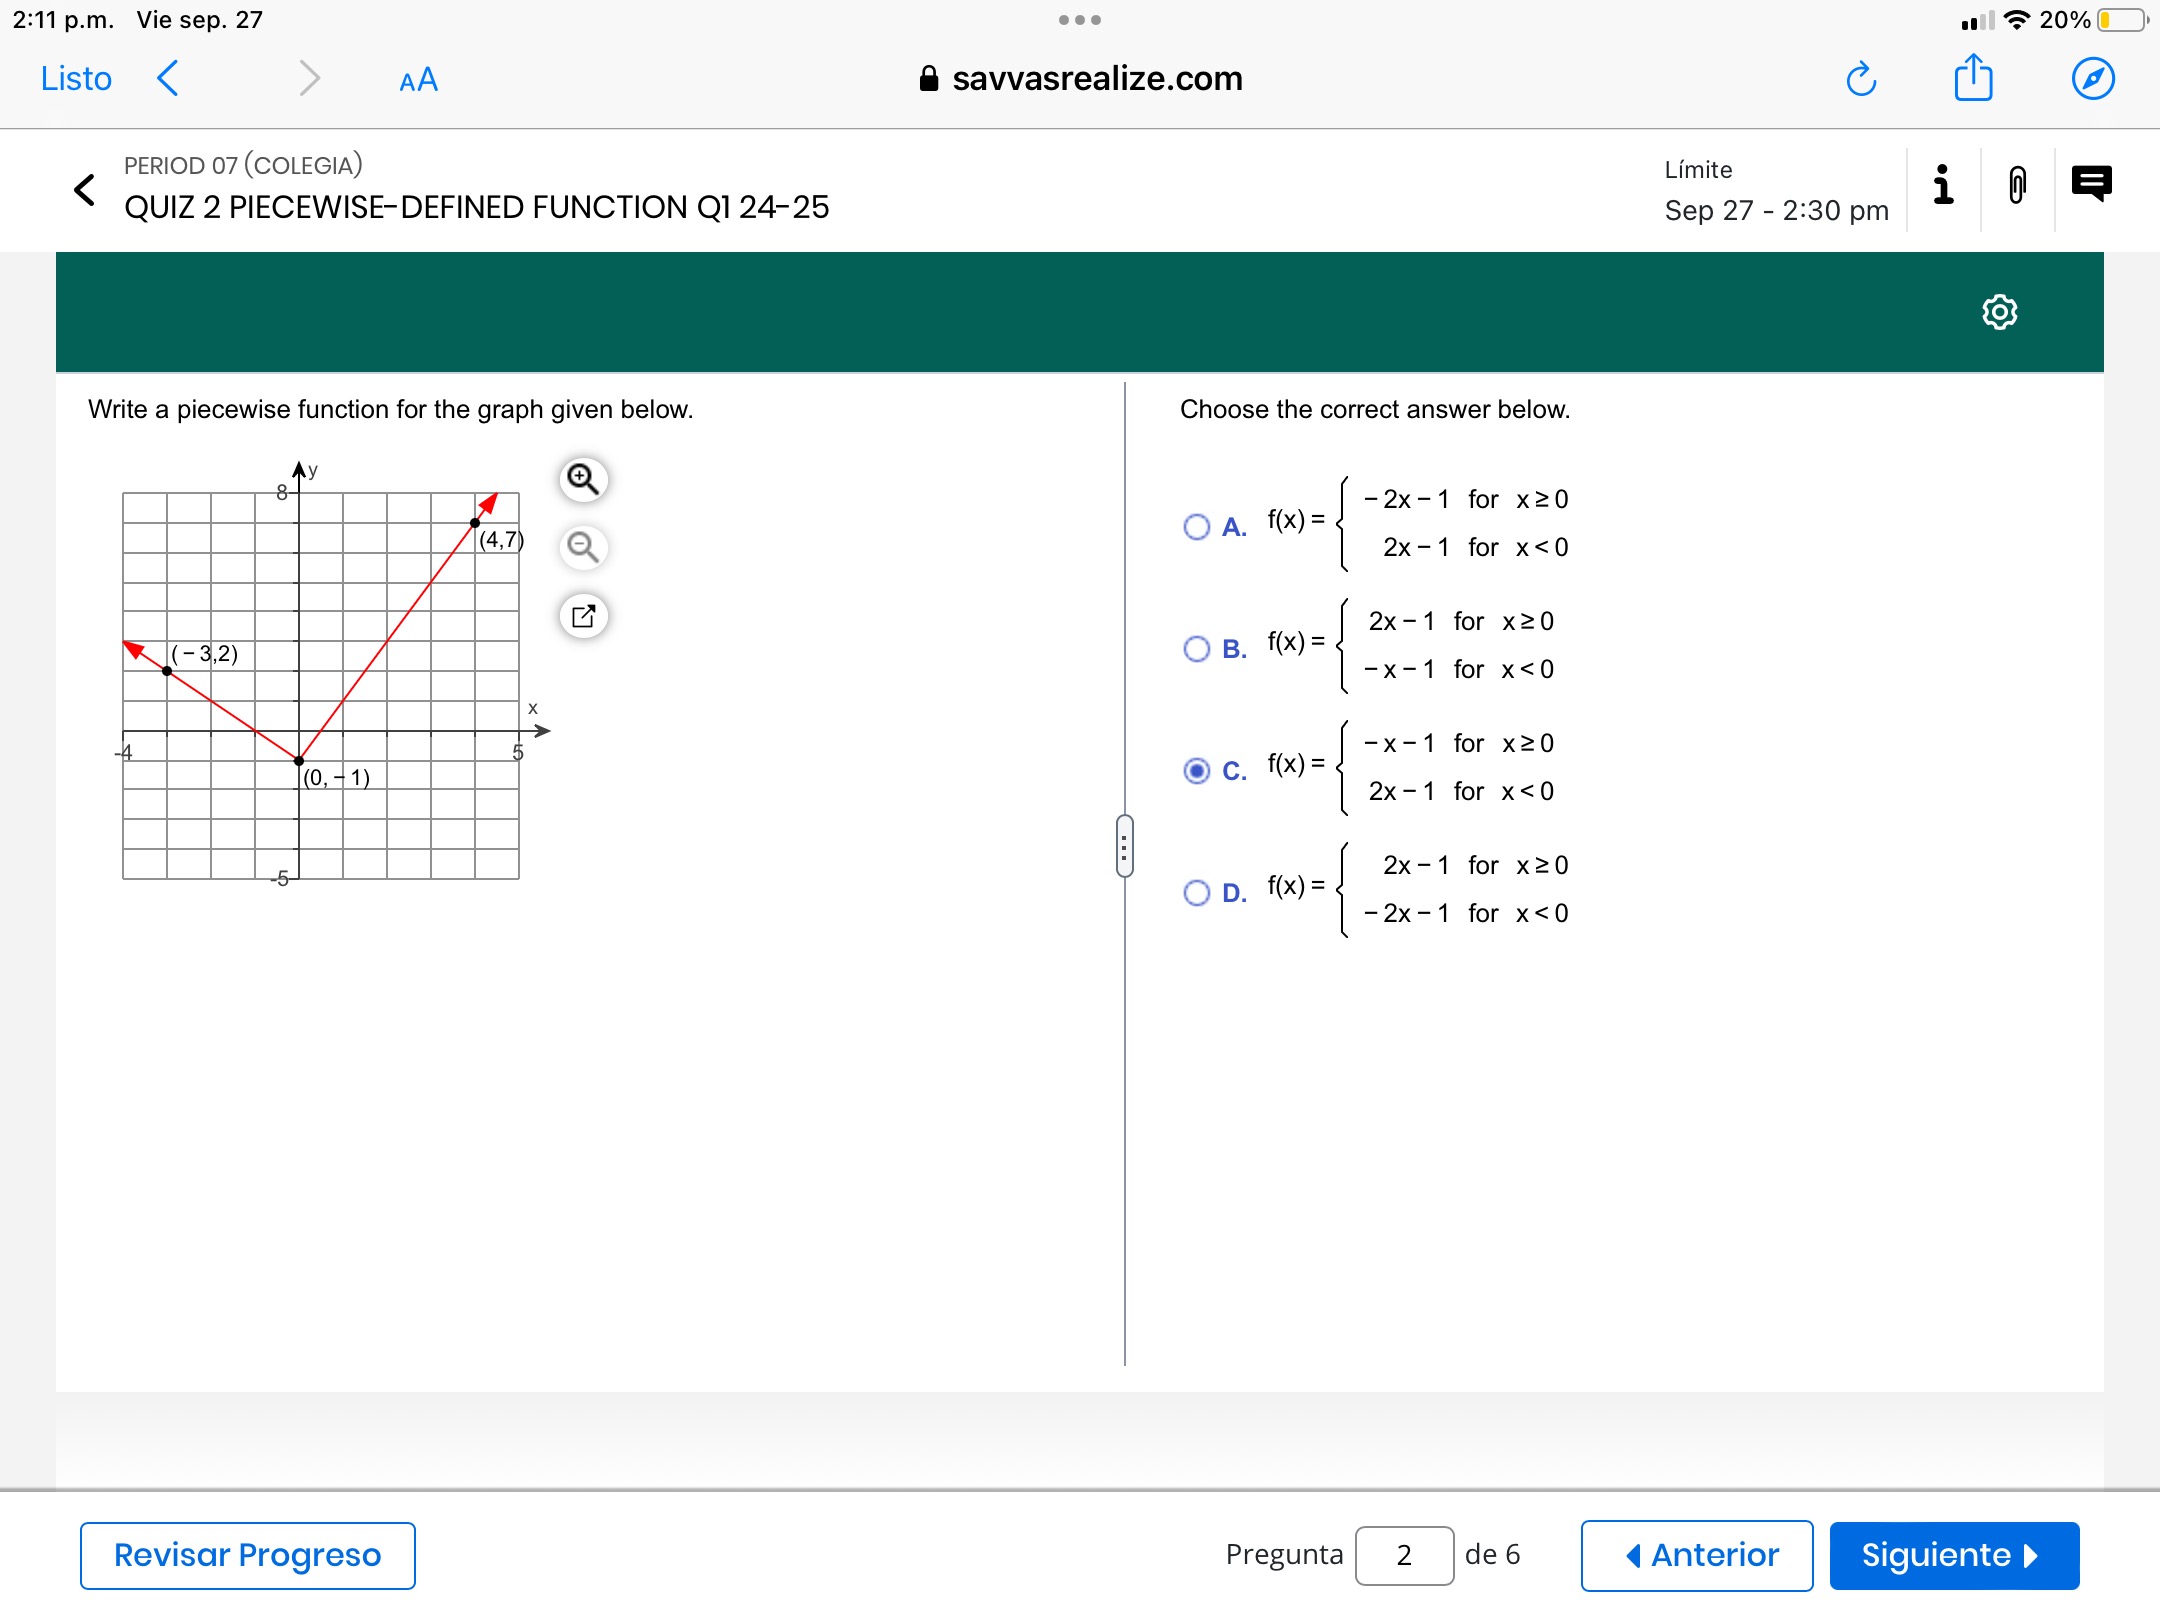
Task: Go back with browser back chevron
Action: pos(168,78)
